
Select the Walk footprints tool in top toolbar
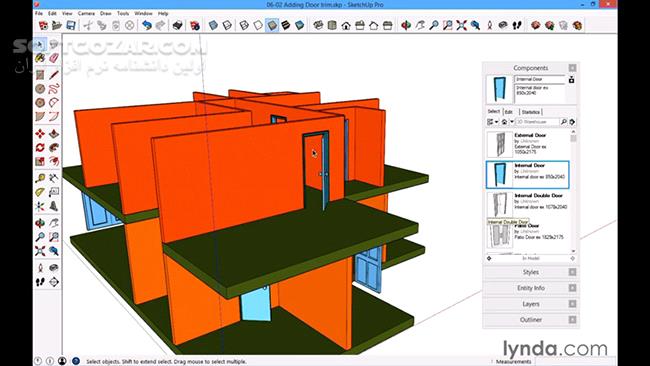[517, 26]
